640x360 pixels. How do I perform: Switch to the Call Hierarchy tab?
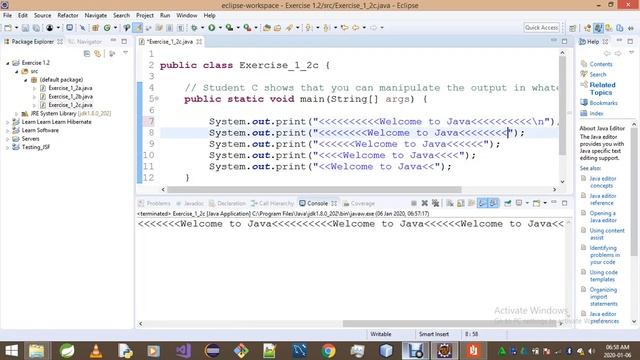tap(272, 203)
